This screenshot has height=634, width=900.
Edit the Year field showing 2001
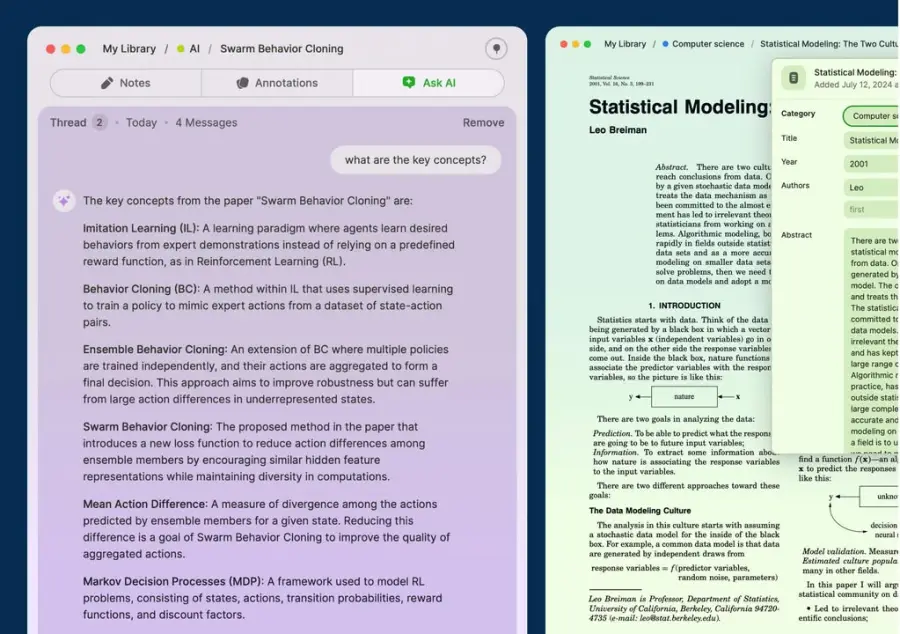pyautogui.click(x=871, y=164)
